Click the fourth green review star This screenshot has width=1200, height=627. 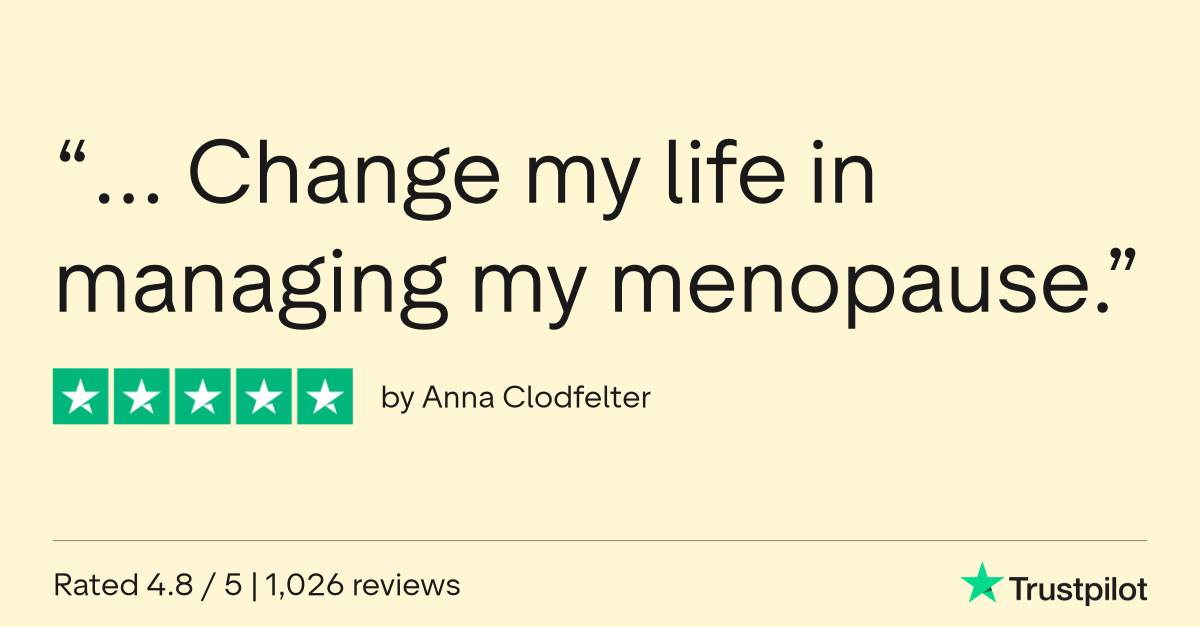tap(263, 397)
